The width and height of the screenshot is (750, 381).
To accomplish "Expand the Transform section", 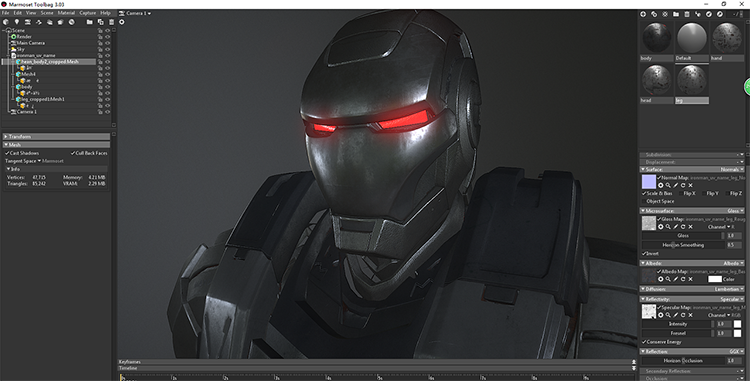I will tap(56, 137).
